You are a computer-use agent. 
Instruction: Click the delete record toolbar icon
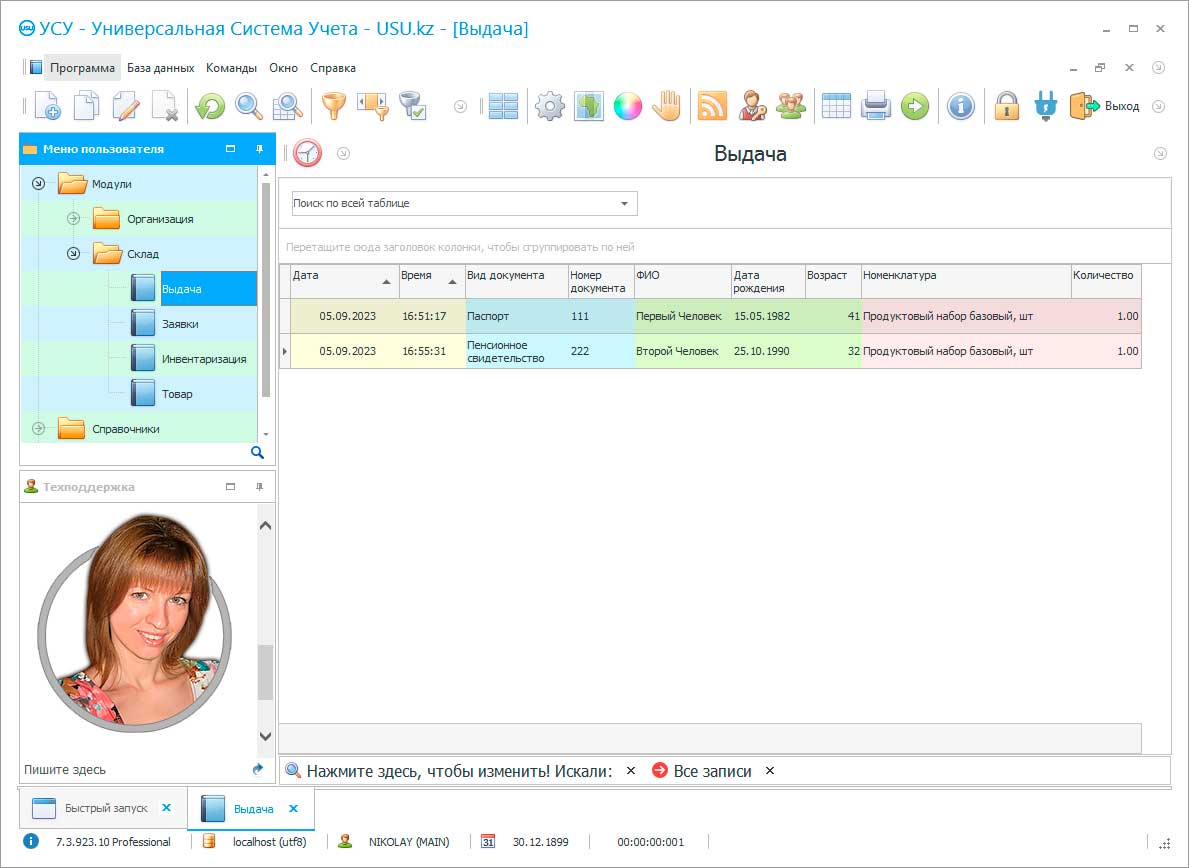pos(165,106)
